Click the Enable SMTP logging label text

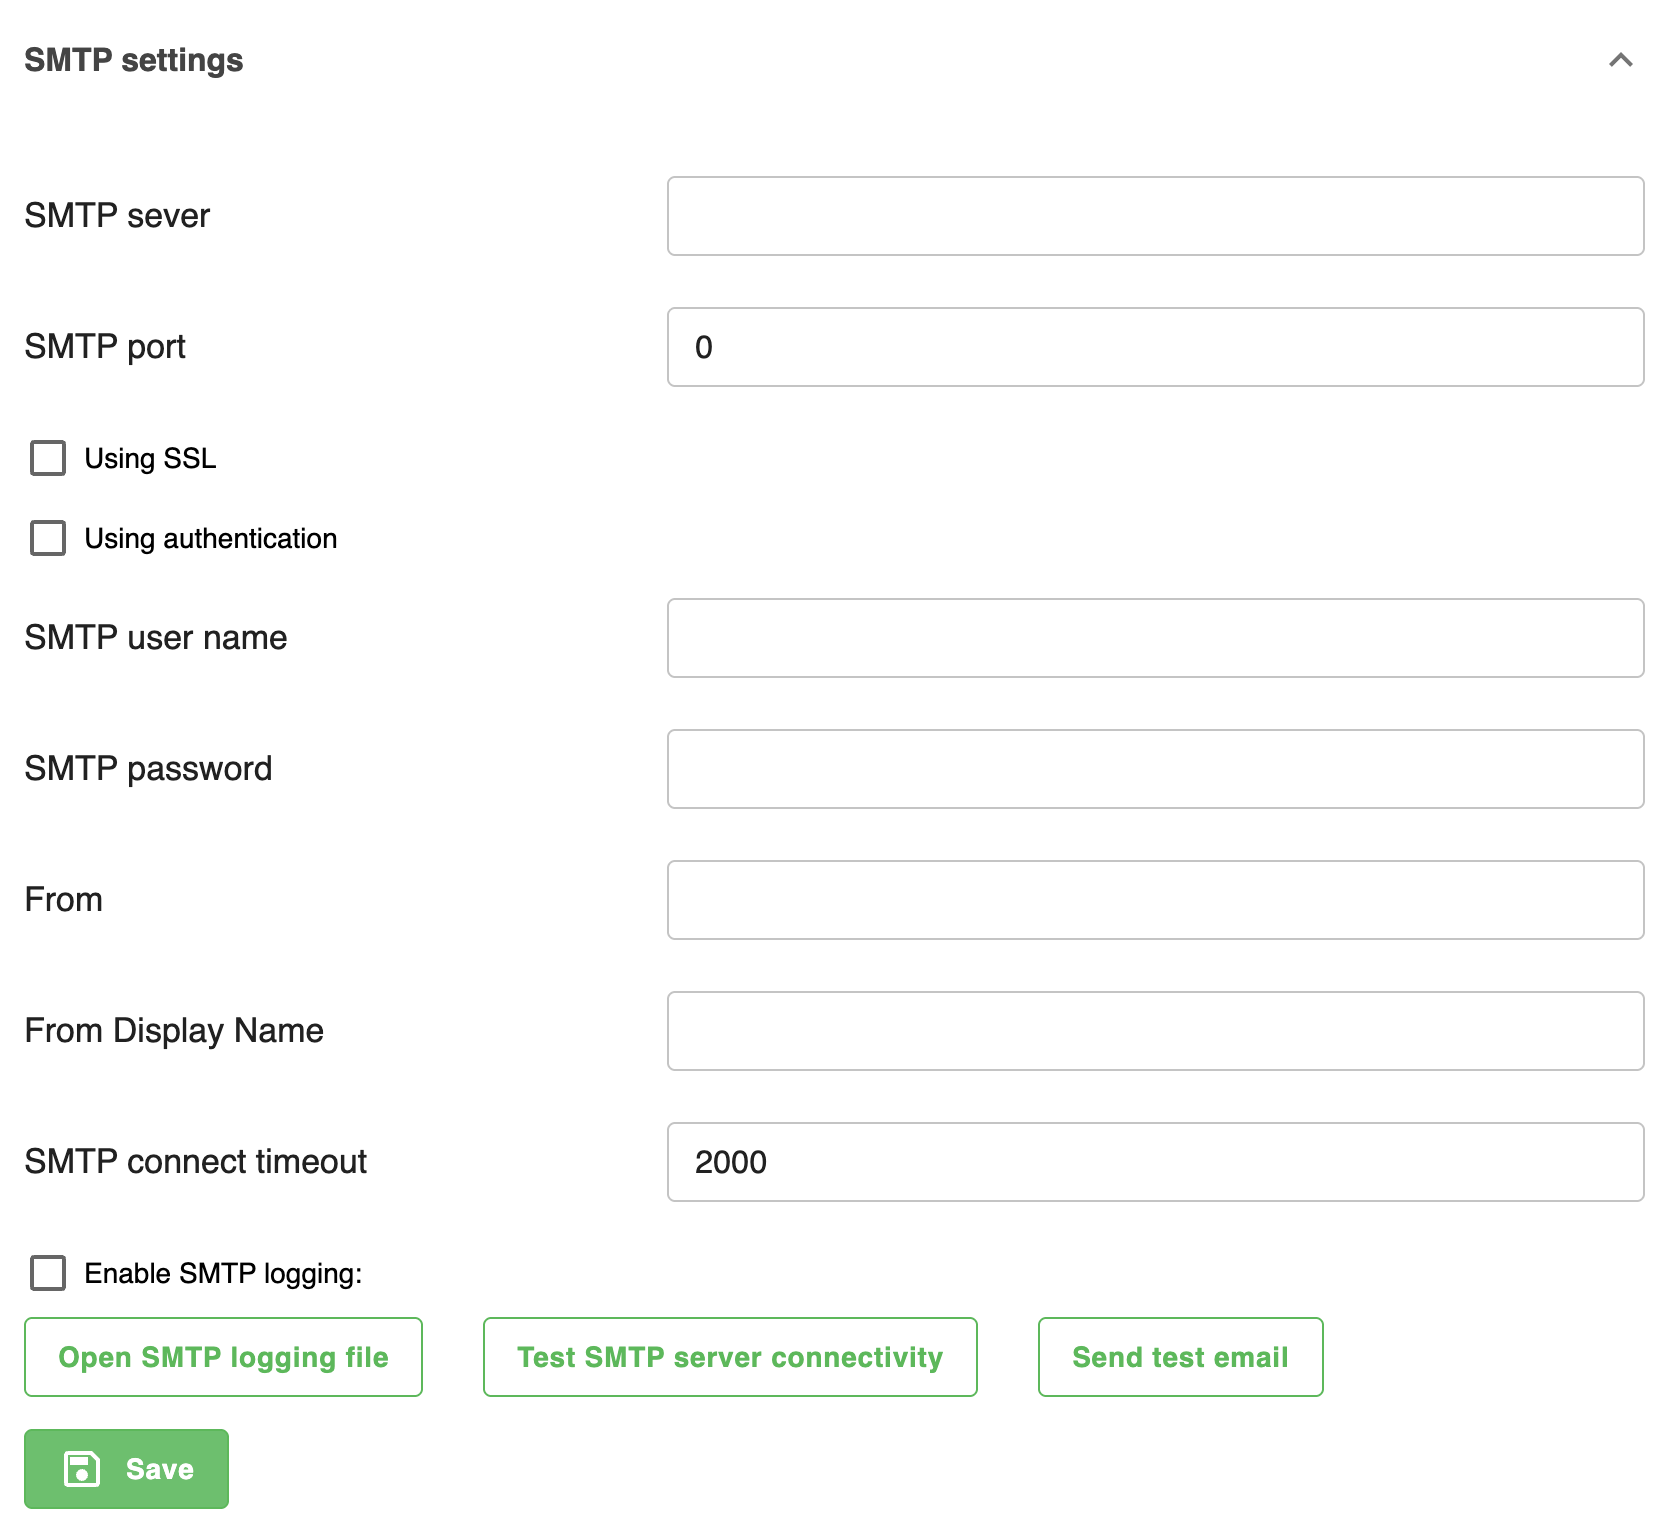(x=222, y=1273)
